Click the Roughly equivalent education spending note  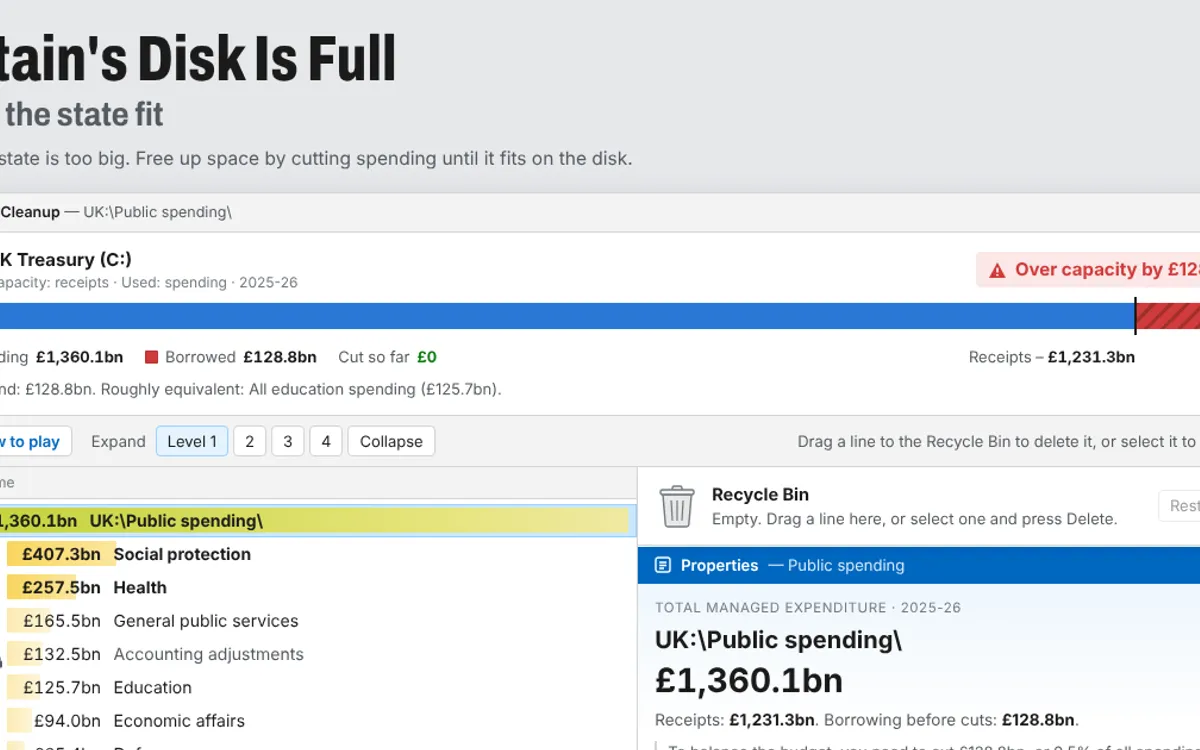[x=301, y=389]
